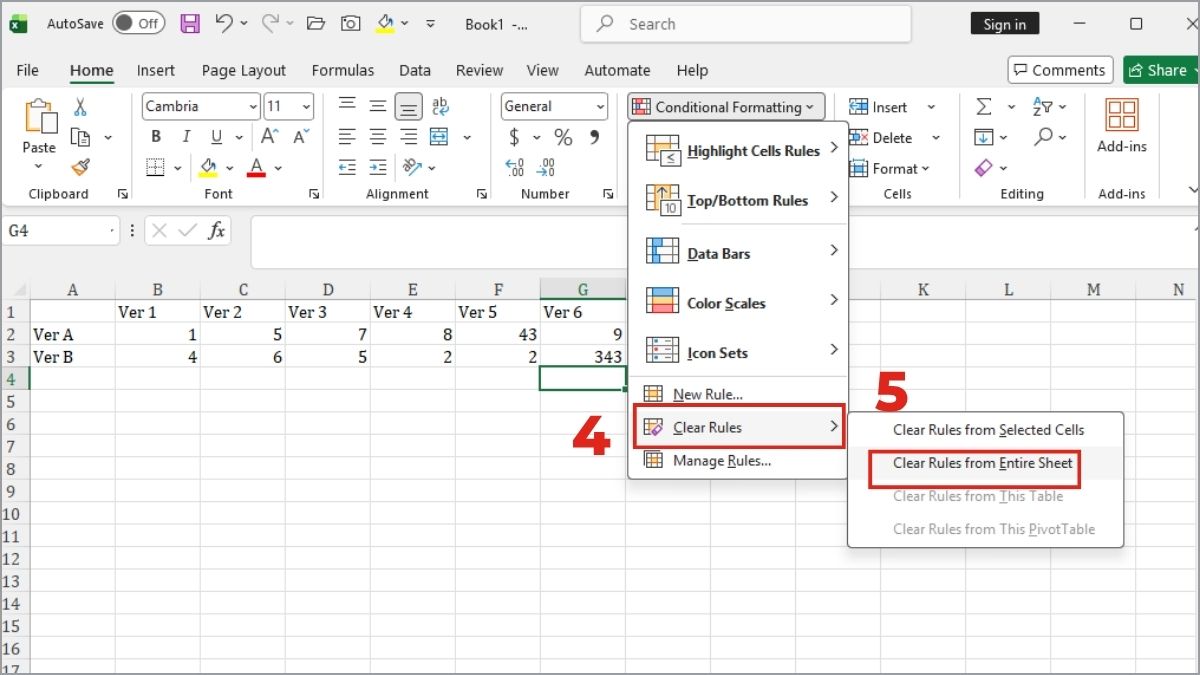Screen dimensions: 1200x675
Task: Open Icon Sets submenu
Action: coord(738,352)
